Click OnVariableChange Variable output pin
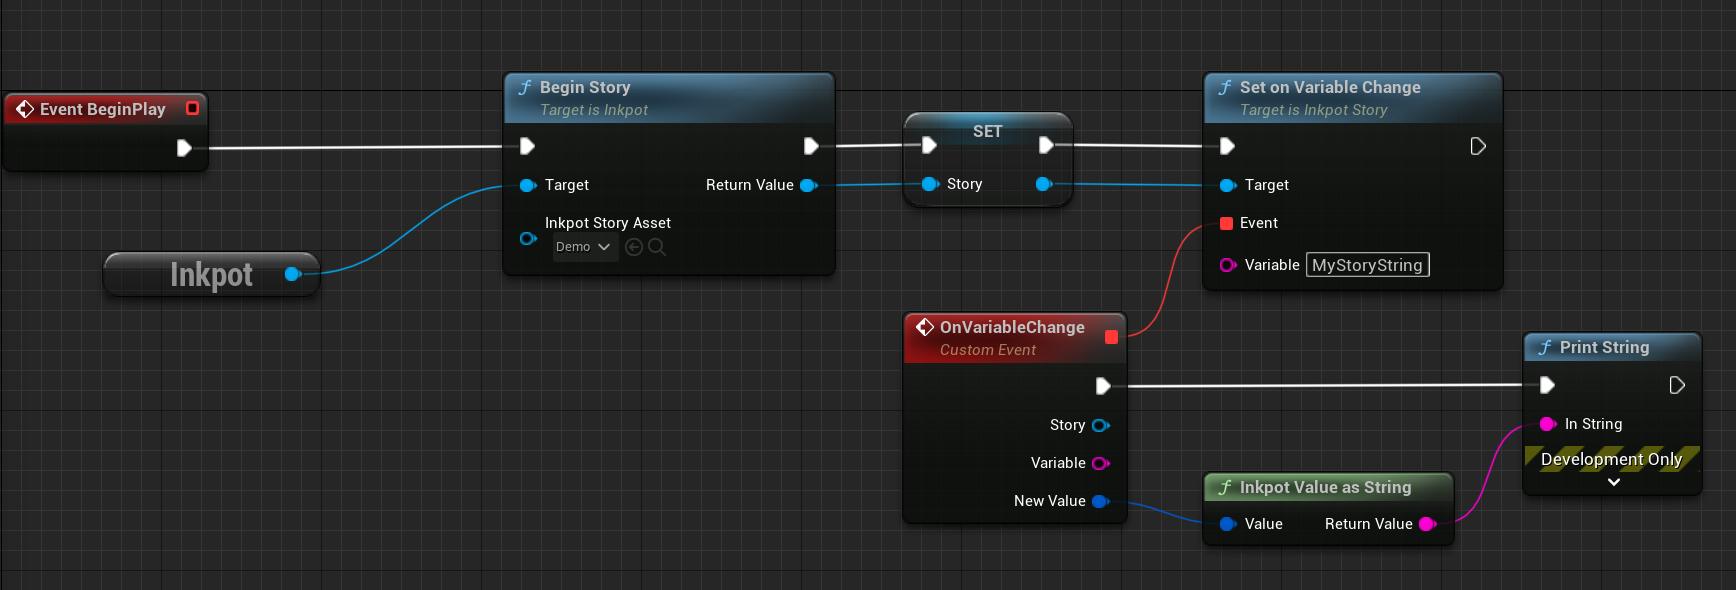The width and height of the screenshot is (1736, 590). click(1101, 463)
